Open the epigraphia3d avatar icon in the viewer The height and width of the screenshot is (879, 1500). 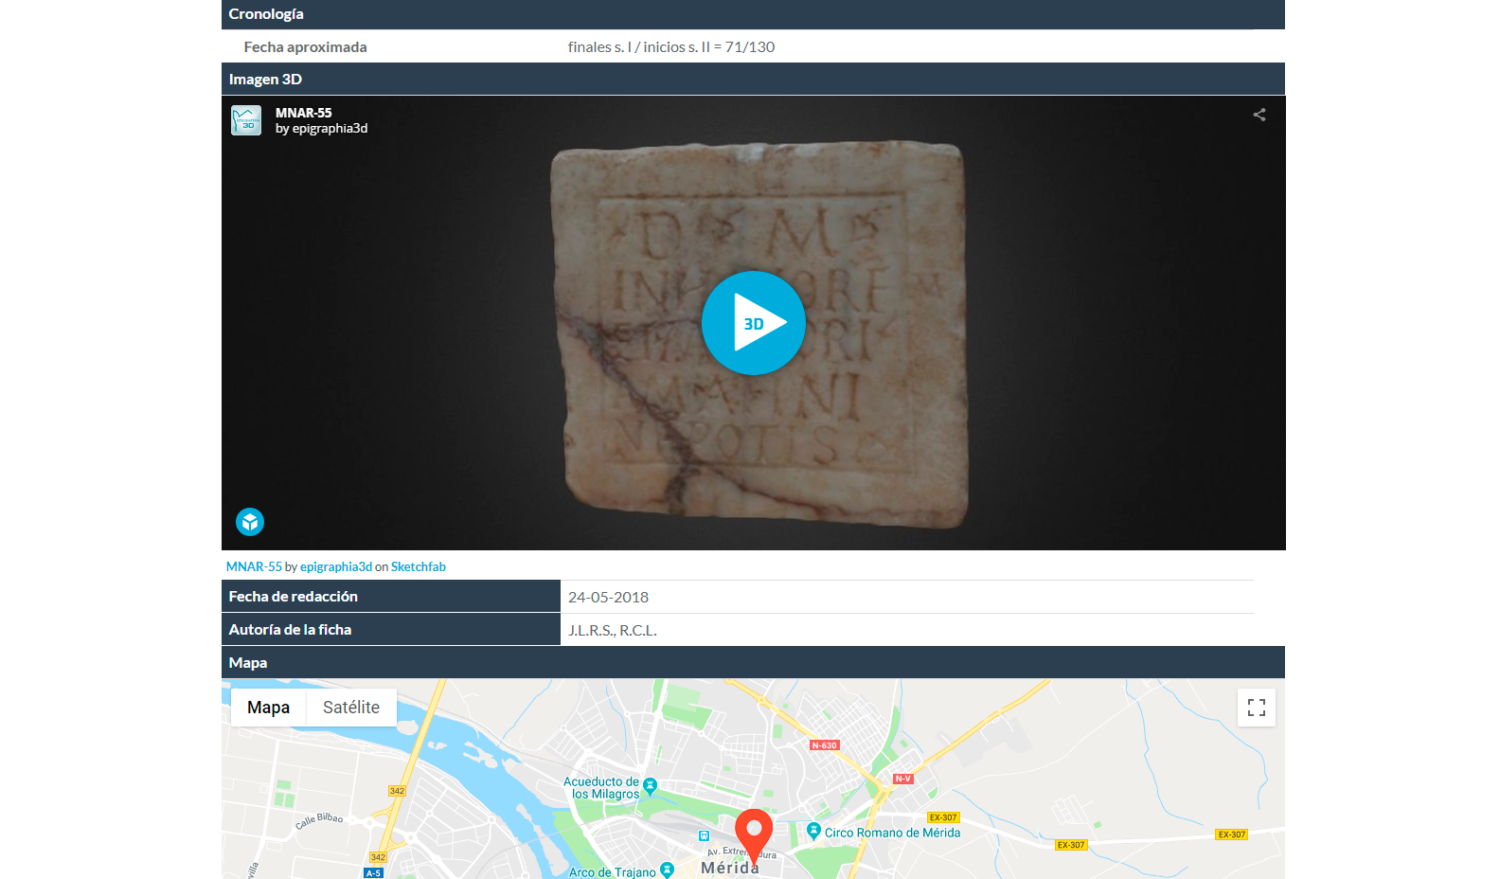[246, 120]
